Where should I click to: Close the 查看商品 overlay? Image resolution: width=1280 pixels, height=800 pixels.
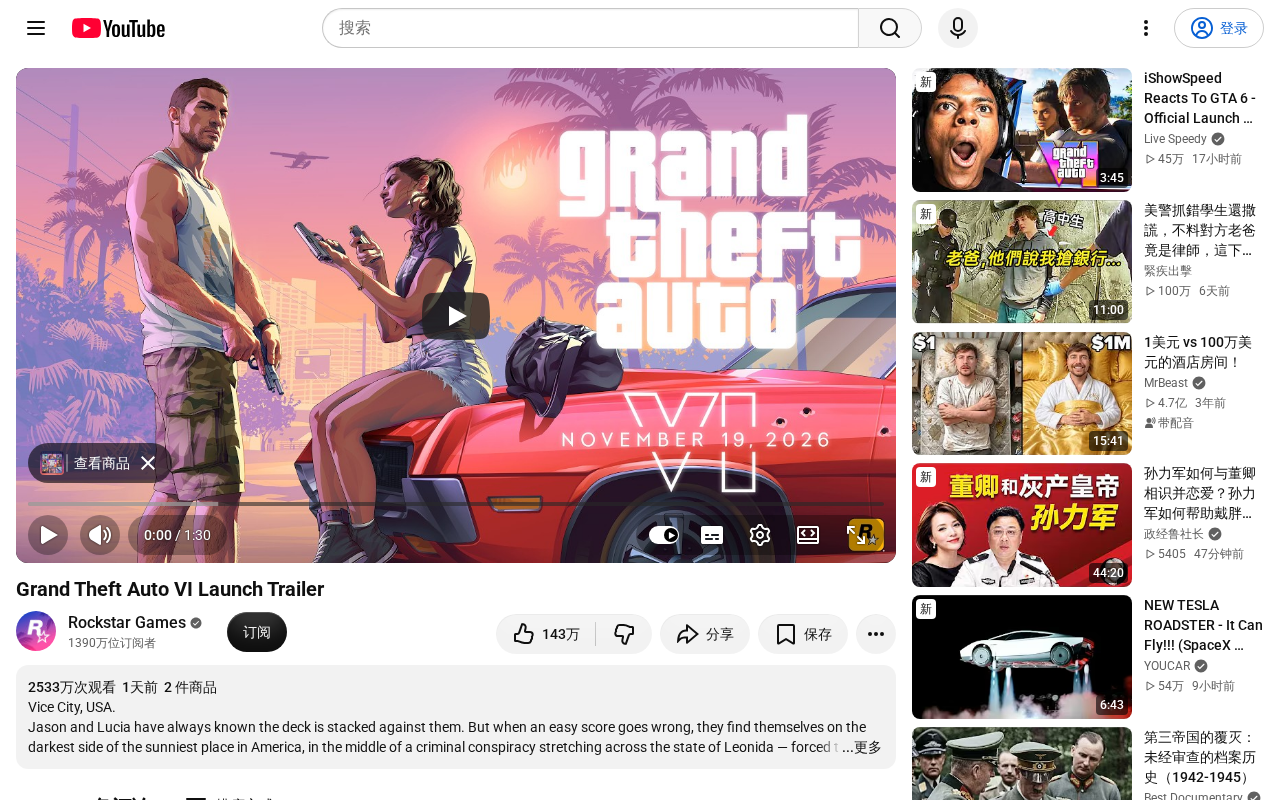click(148, 463)
